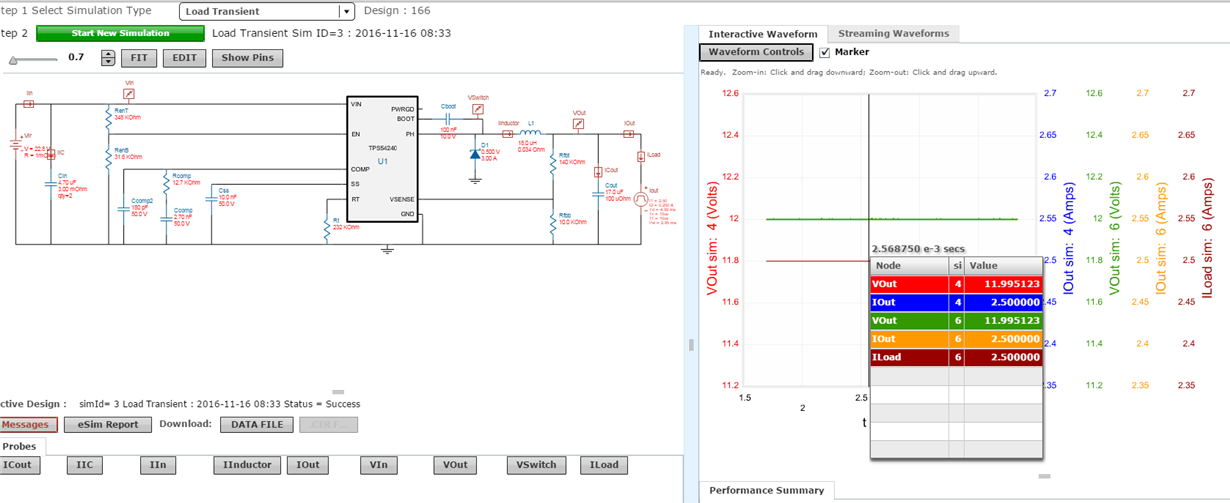Click the IInductor current probe icon
This screenshot has width=1230, height=503.
(x=507, y=133)
